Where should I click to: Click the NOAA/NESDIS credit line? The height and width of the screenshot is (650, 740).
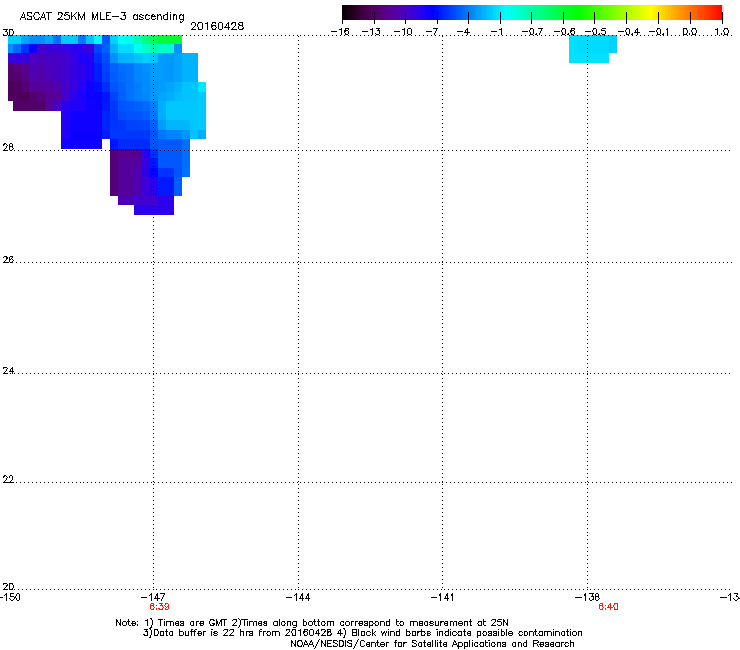click(x=432, y=644)
